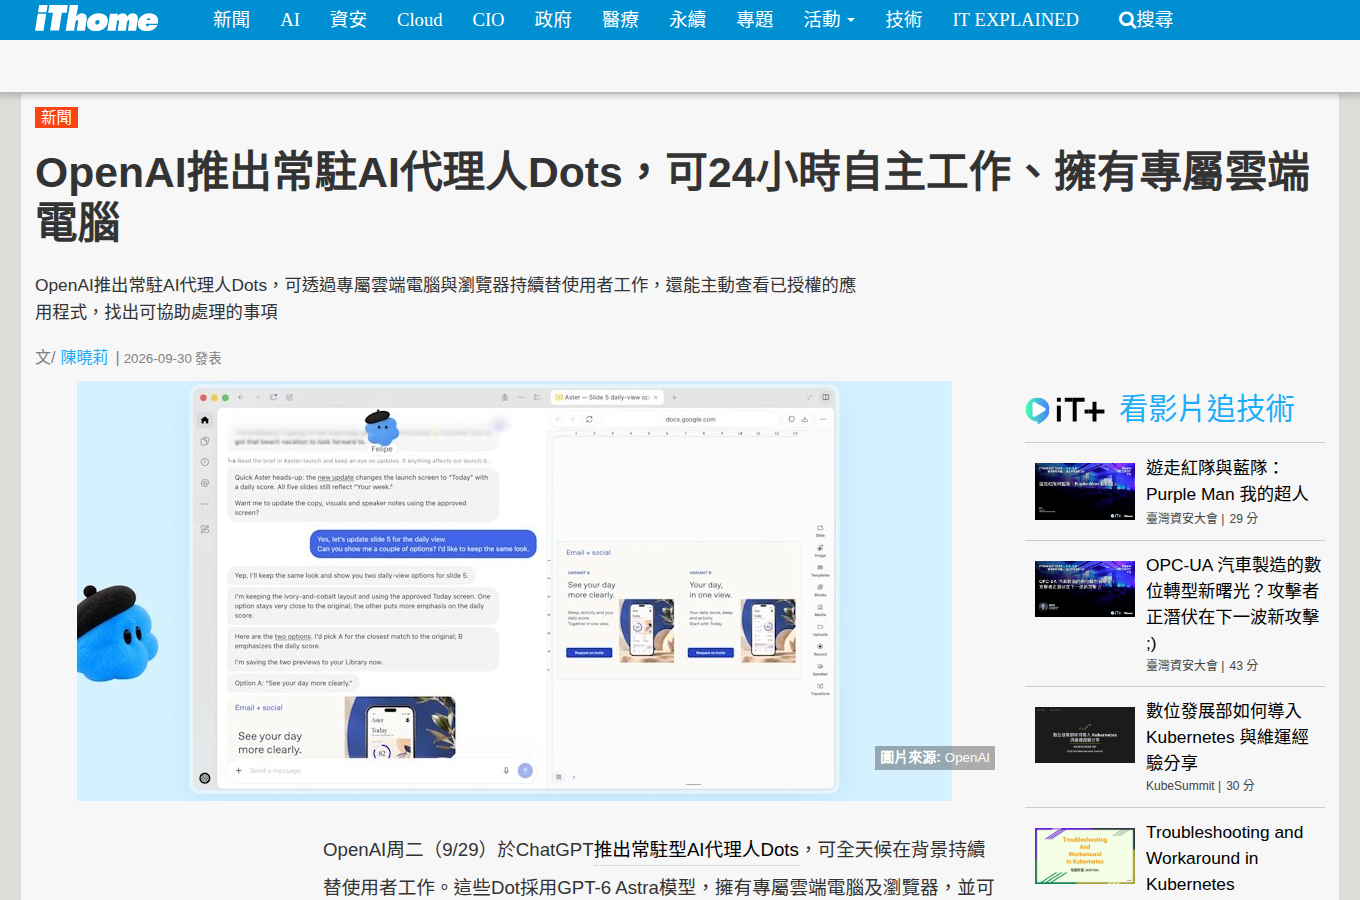This screenshot has width=1360, height=900.
Task: Open the 醫療 menu item
Action: coord(620,20)
